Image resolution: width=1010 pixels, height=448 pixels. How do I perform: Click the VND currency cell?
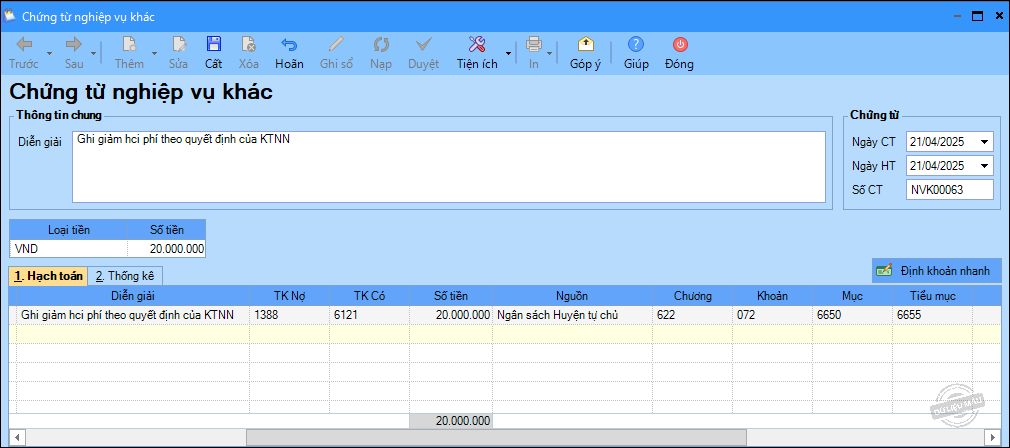point(69,248)
